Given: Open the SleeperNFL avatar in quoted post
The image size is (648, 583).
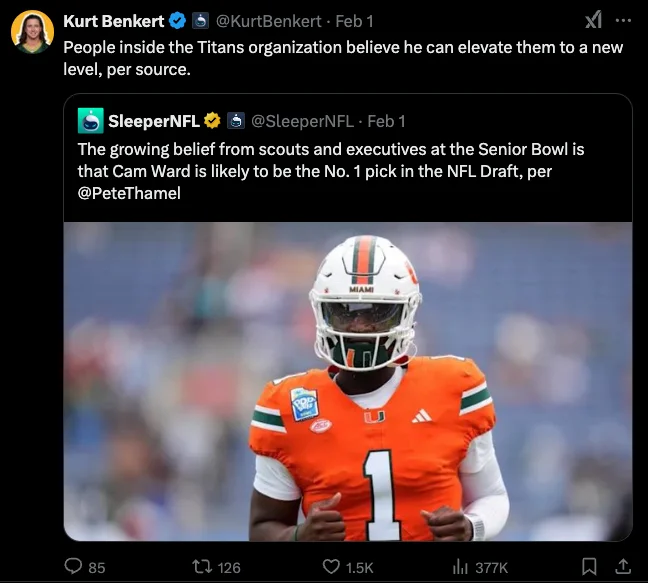Looking at the screenshot, I should pos(92,121).
